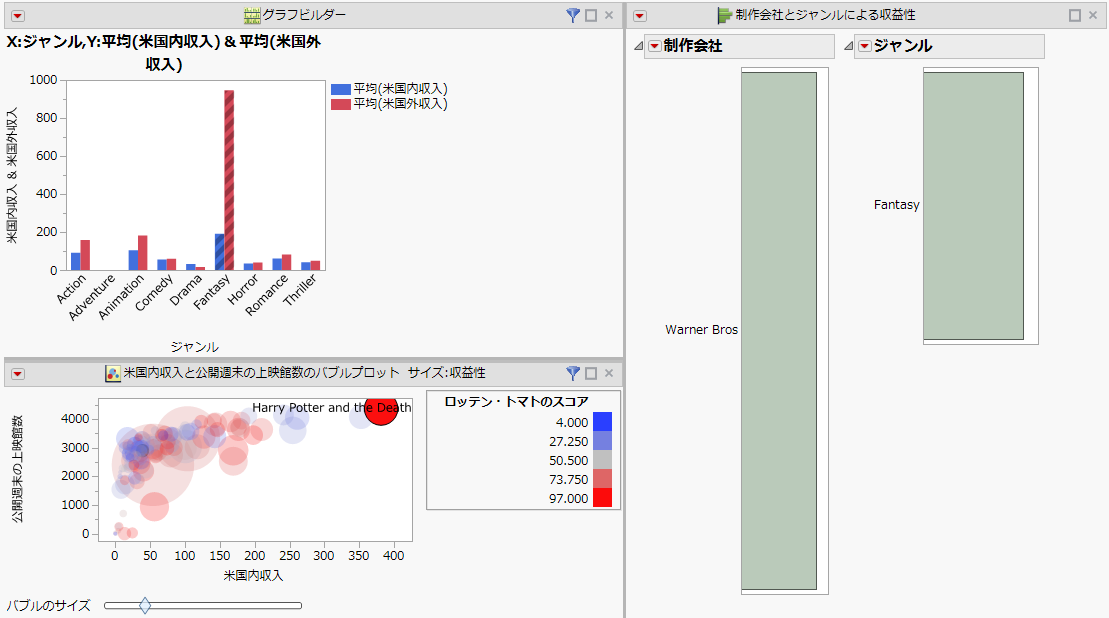The width and height of the screenshot is (1109, 618).
Task: Select the Warner Bros histogram bar
Action: (x=779, y=330)
